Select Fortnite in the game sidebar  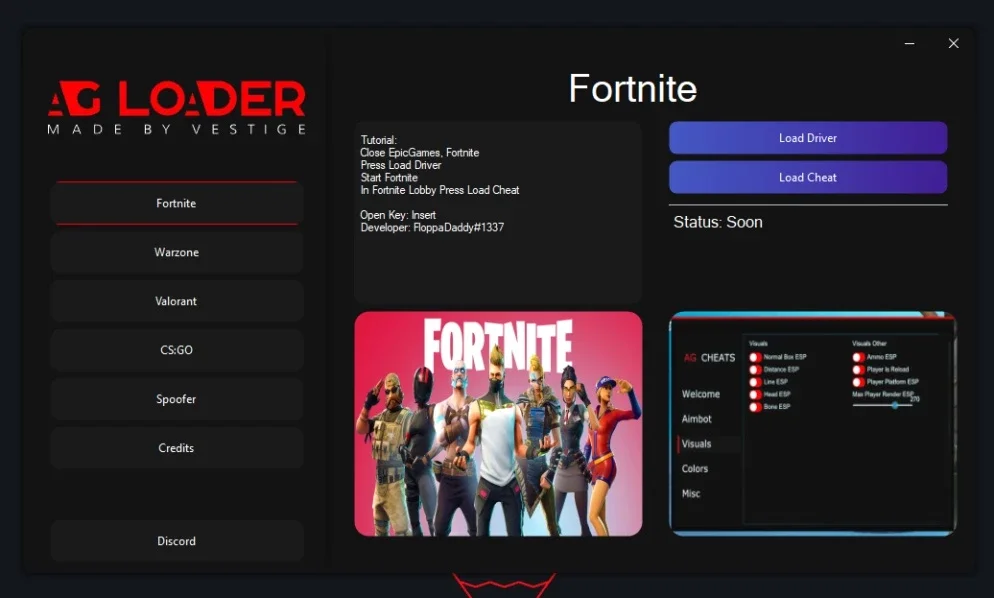(176, 204)
